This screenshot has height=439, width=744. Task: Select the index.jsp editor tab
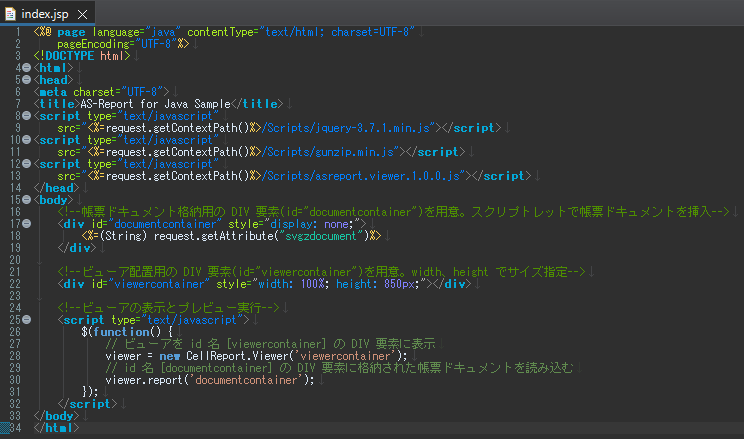coord(47,14)
